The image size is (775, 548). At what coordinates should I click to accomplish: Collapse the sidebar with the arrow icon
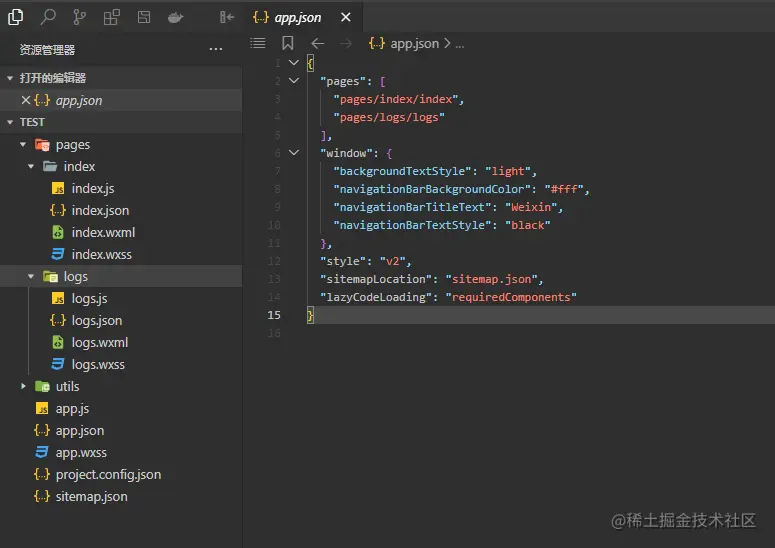227,17
